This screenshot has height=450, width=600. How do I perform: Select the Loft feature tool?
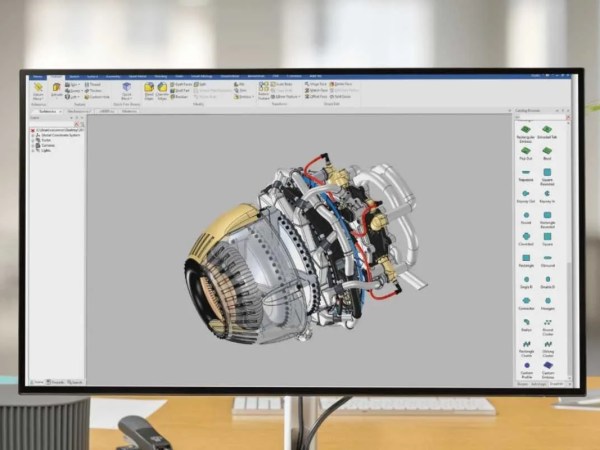point(72,97)
